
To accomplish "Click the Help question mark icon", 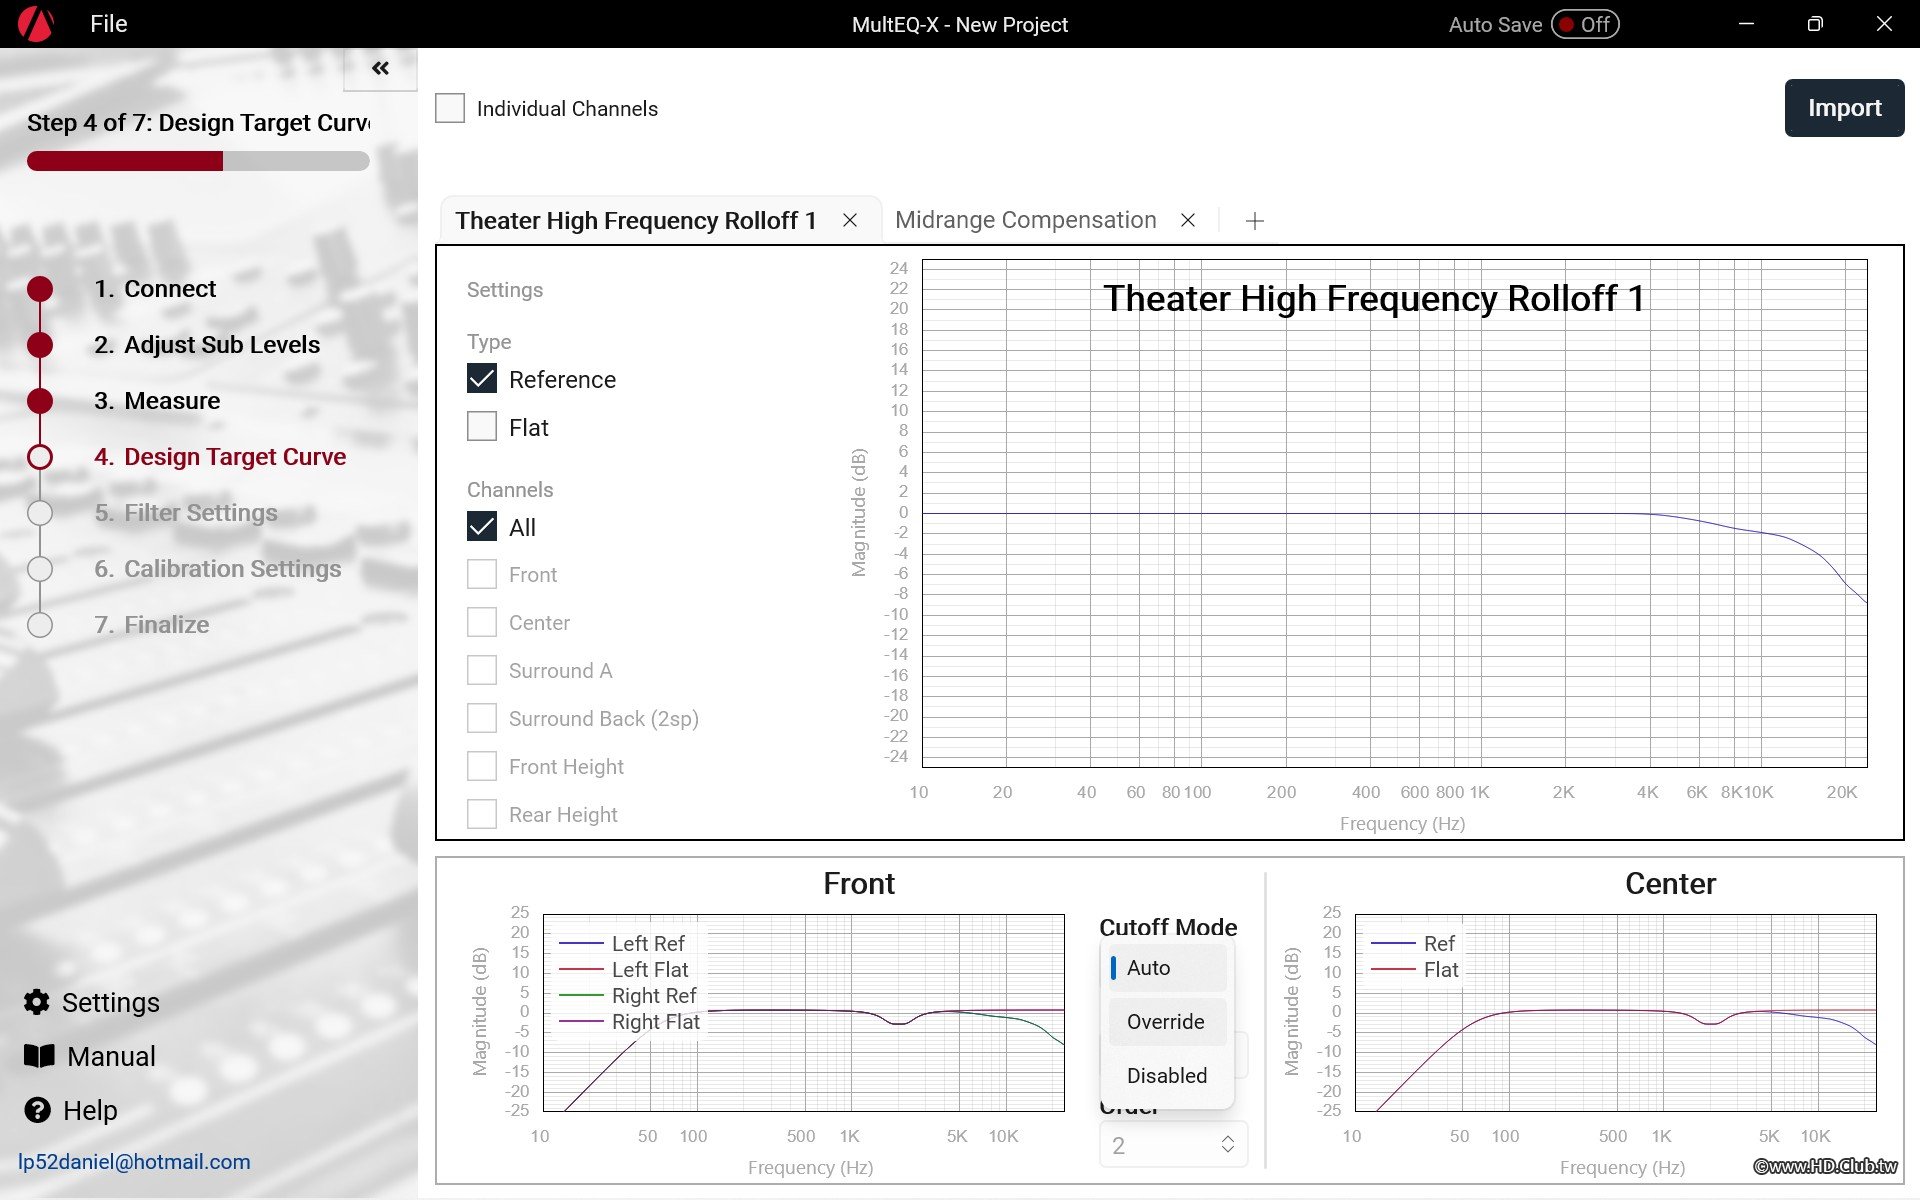I will [37, 1110].
